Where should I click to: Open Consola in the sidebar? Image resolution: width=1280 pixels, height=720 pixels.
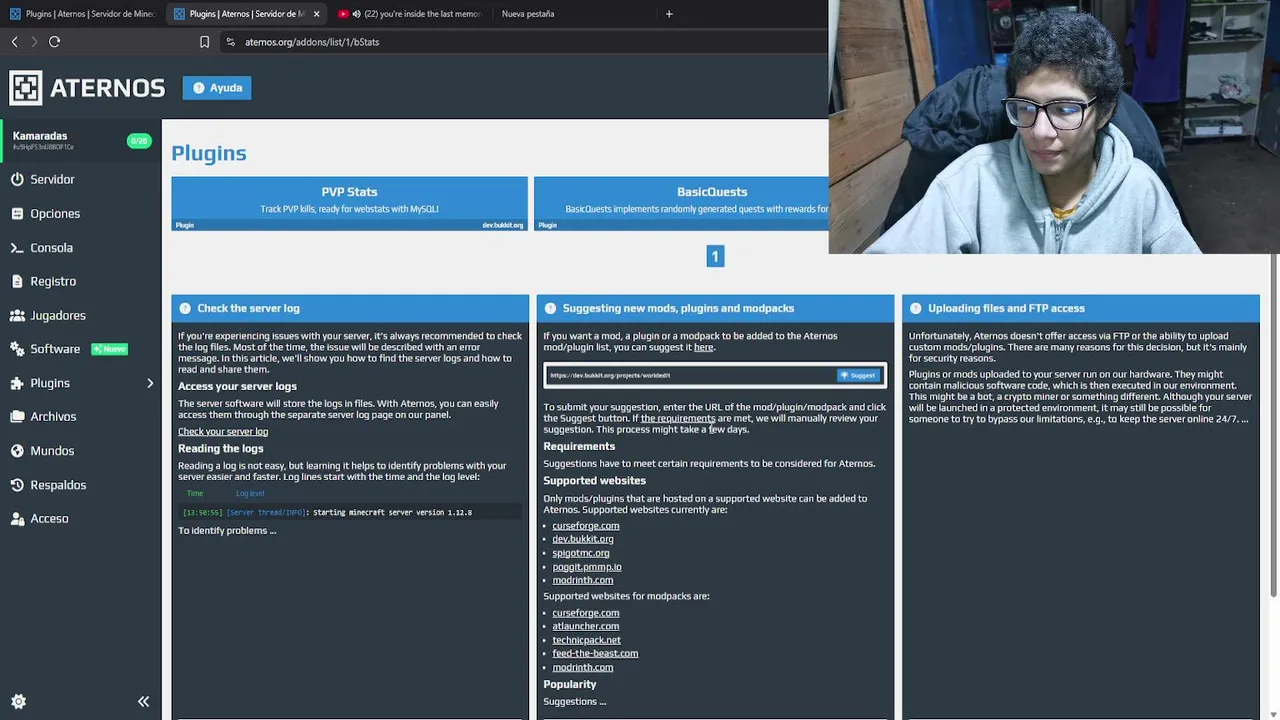point(51,247)
